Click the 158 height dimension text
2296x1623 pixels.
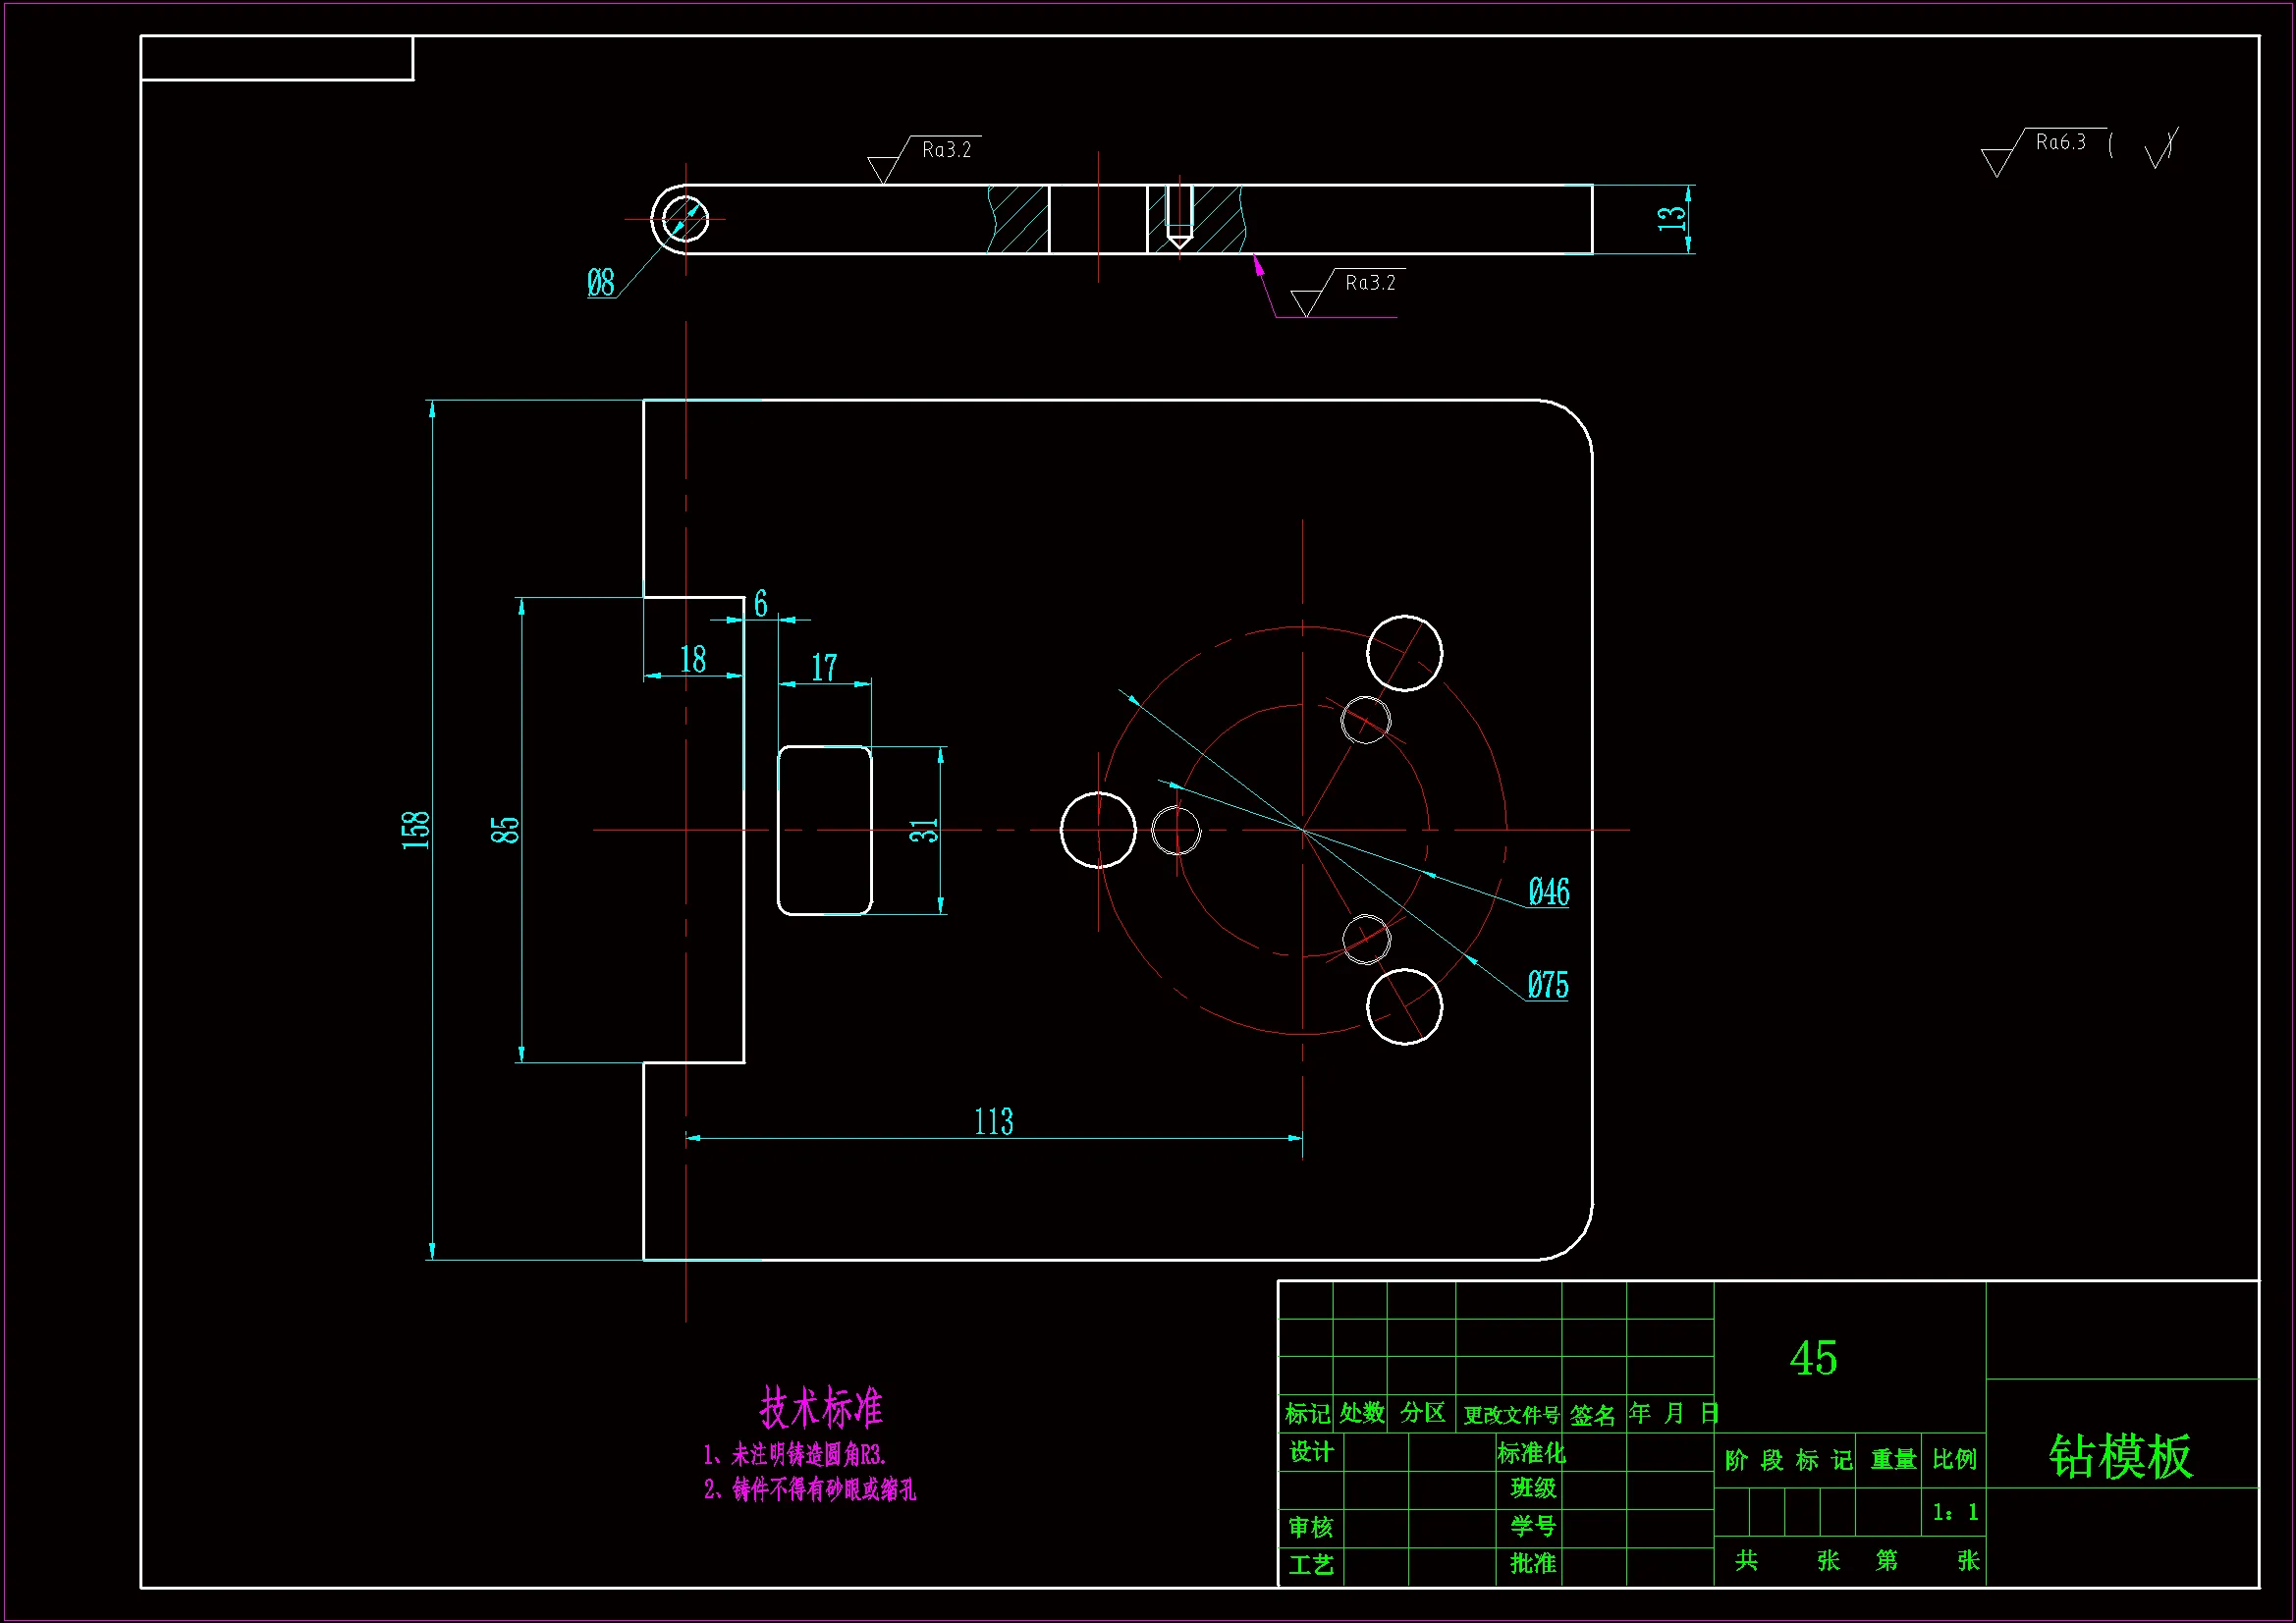click(x=415, y=830)
